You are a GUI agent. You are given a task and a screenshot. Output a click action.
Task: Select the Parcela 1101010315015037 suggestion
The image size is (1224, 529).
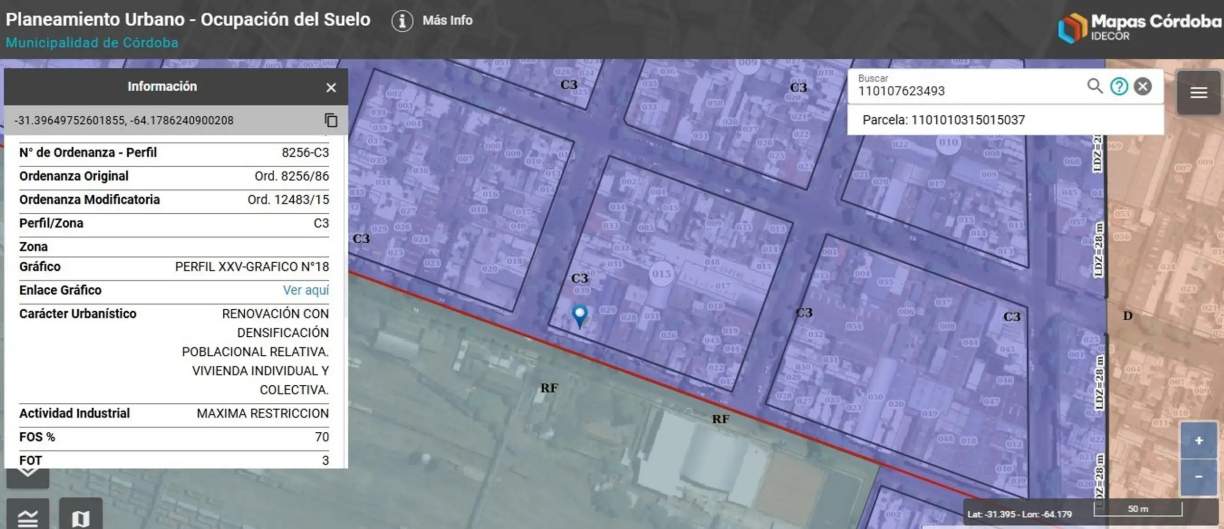[x=943, y=120]
